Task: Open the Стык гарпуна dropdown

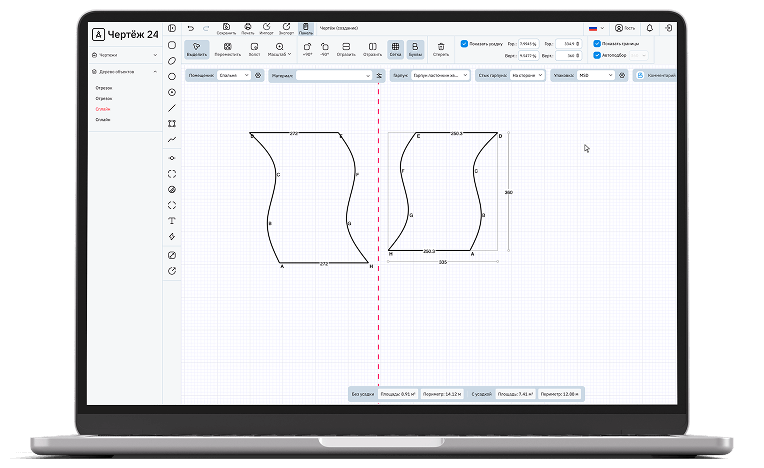Action: pos(526,75)
